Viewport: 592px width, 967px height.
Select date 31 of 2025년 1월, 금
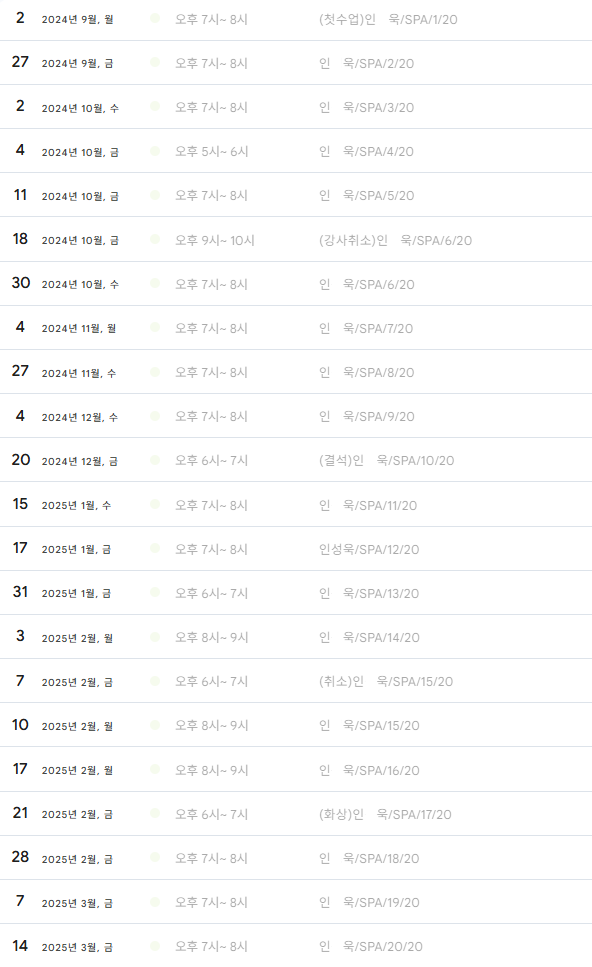pos(20,592)
